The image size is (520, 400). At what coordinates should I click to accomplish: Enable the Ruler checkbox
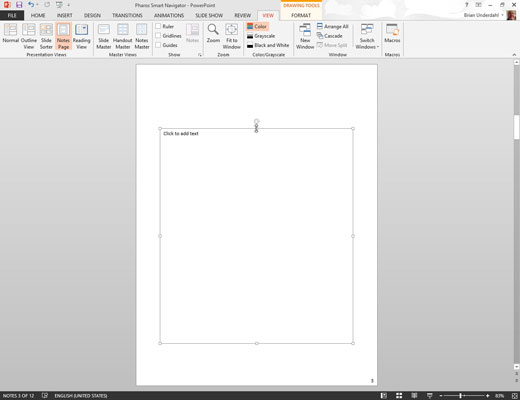point(158,26)
